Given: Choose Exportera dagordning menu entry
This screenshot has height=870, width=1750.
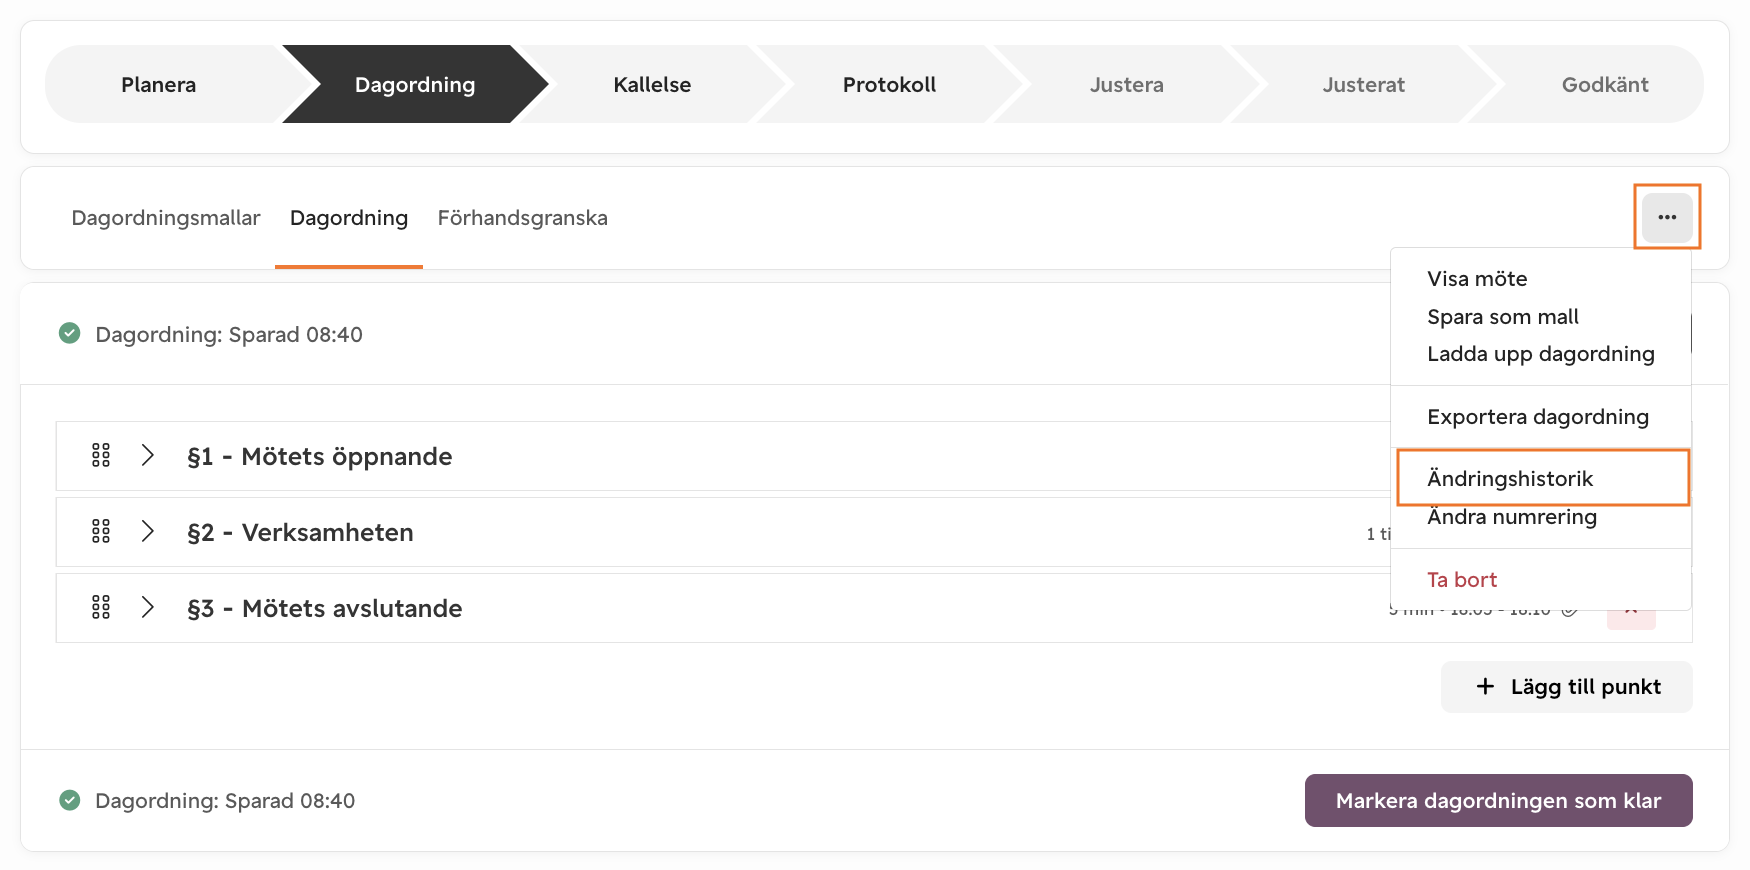Looking at the screenshot, I should coord(1537,417).
